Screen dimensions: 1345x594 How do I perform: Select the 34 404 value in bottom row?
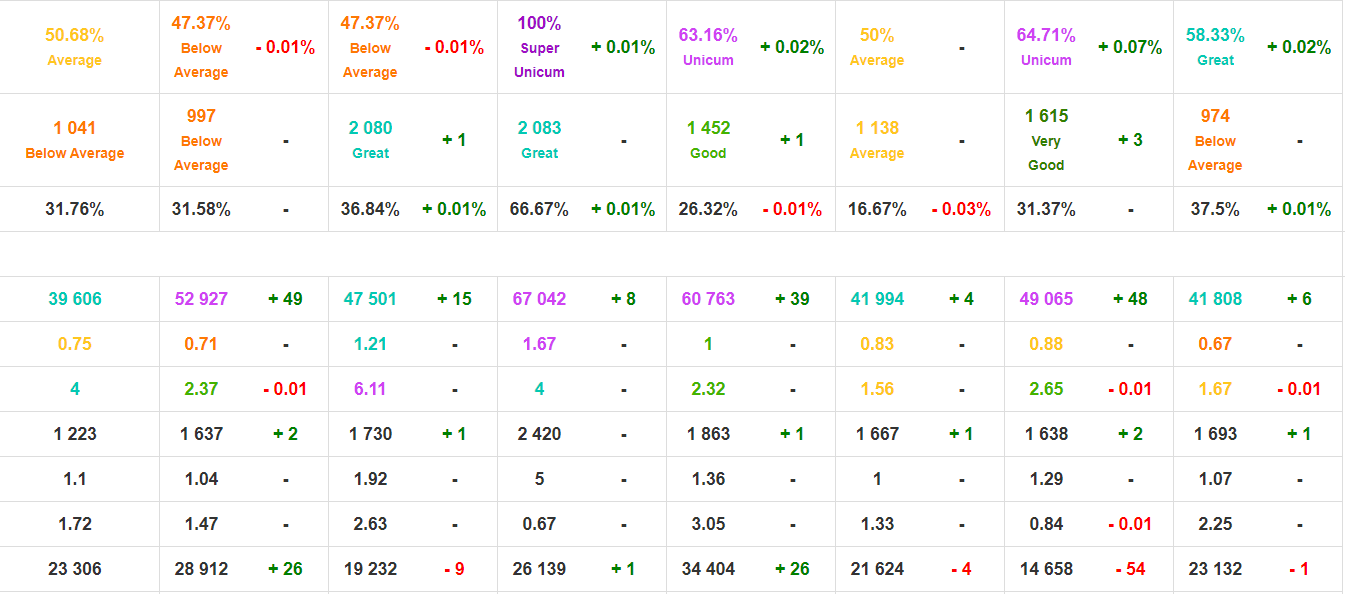(708, 569)
